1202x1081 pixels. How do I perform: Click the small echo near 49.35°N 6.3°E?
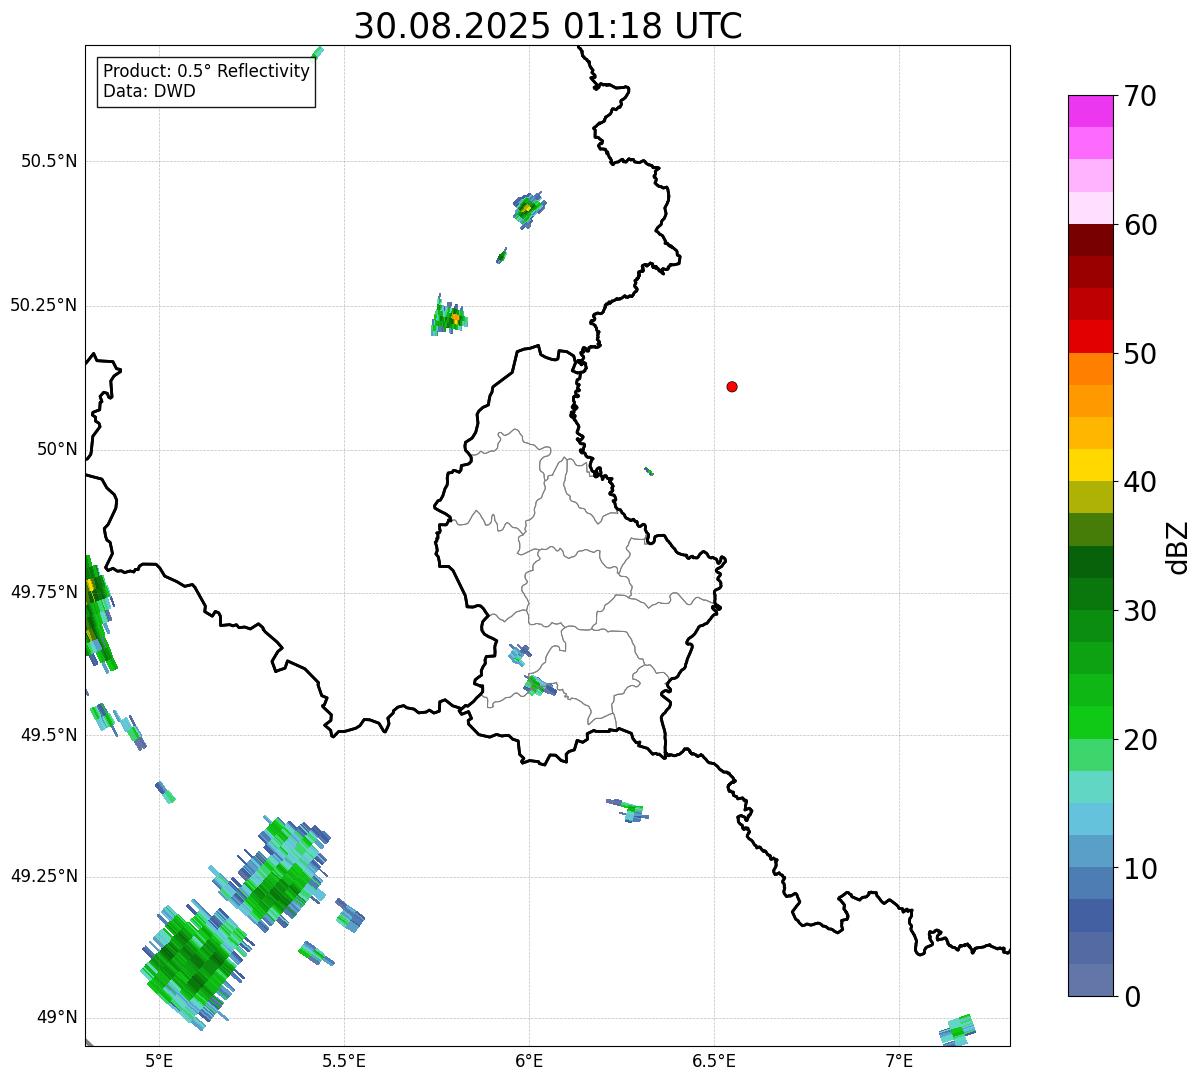point(628,810)
